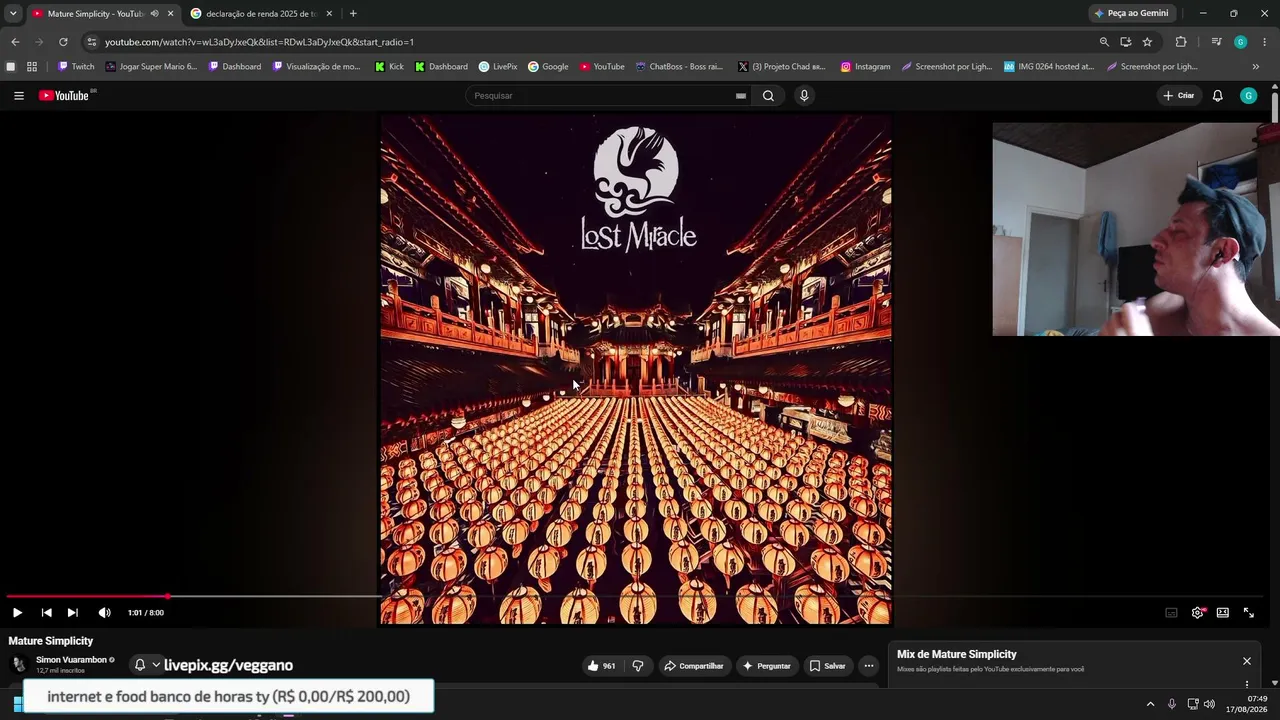Toggle subtitles in the video player
The height and width of the screenshot is (720, 1280).
[x=1171, y=612]
